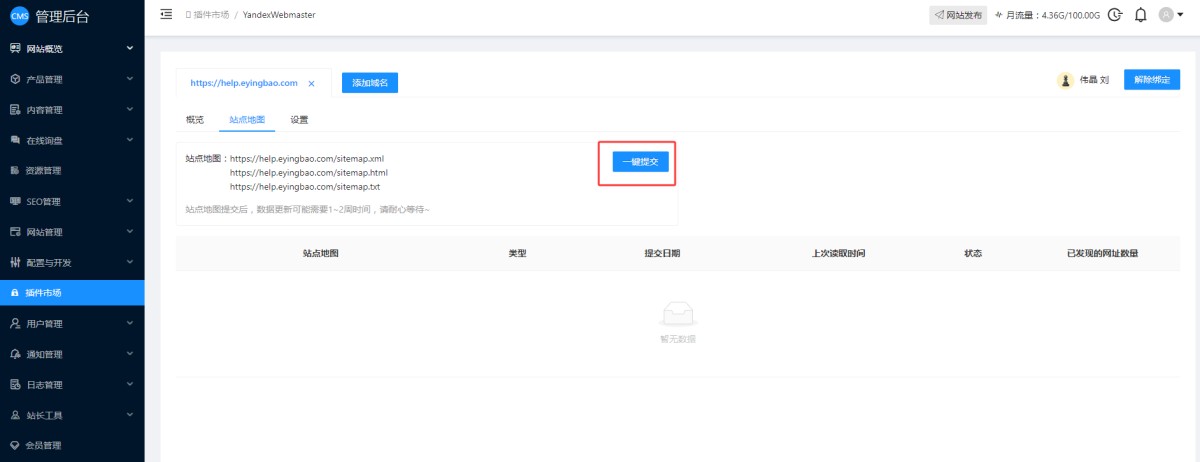Image resolution: width=1200 pixels, height=462 pixels.
Task: Collapse the sidebar with the menu fold icon
Action: point(166,15)
